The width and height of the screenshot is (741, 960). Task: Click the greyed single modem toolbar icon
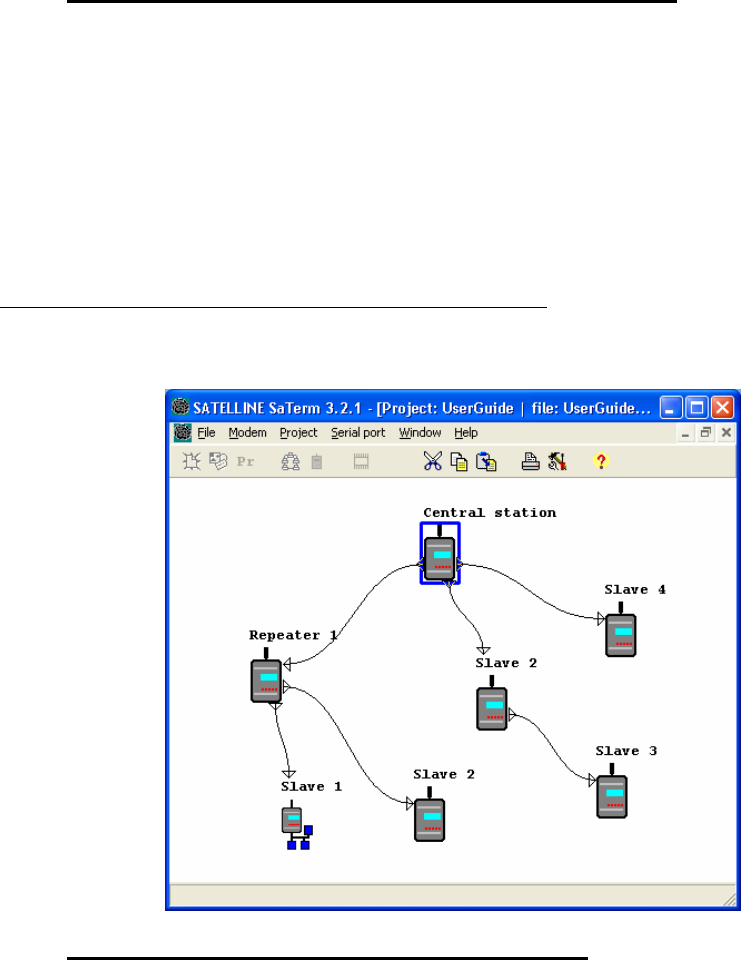pos(317,461)
